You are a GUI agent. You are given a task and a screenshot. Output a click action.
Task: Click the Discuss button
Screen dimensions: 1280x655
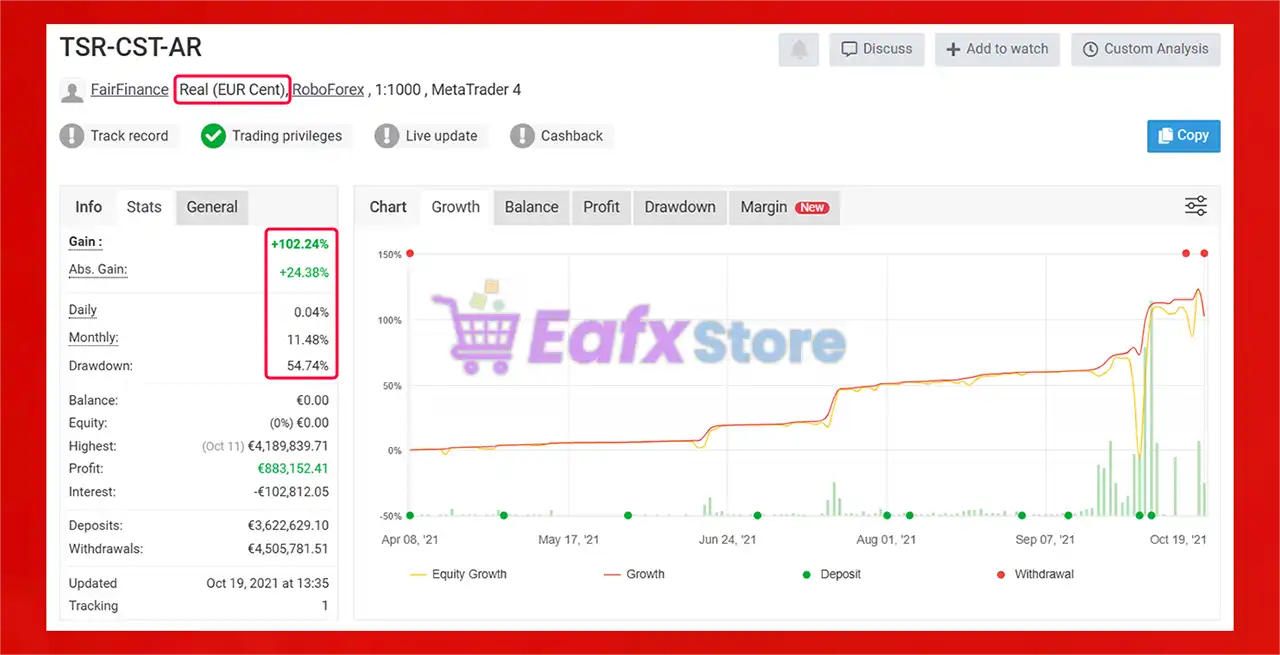click(x=876, y=49)
